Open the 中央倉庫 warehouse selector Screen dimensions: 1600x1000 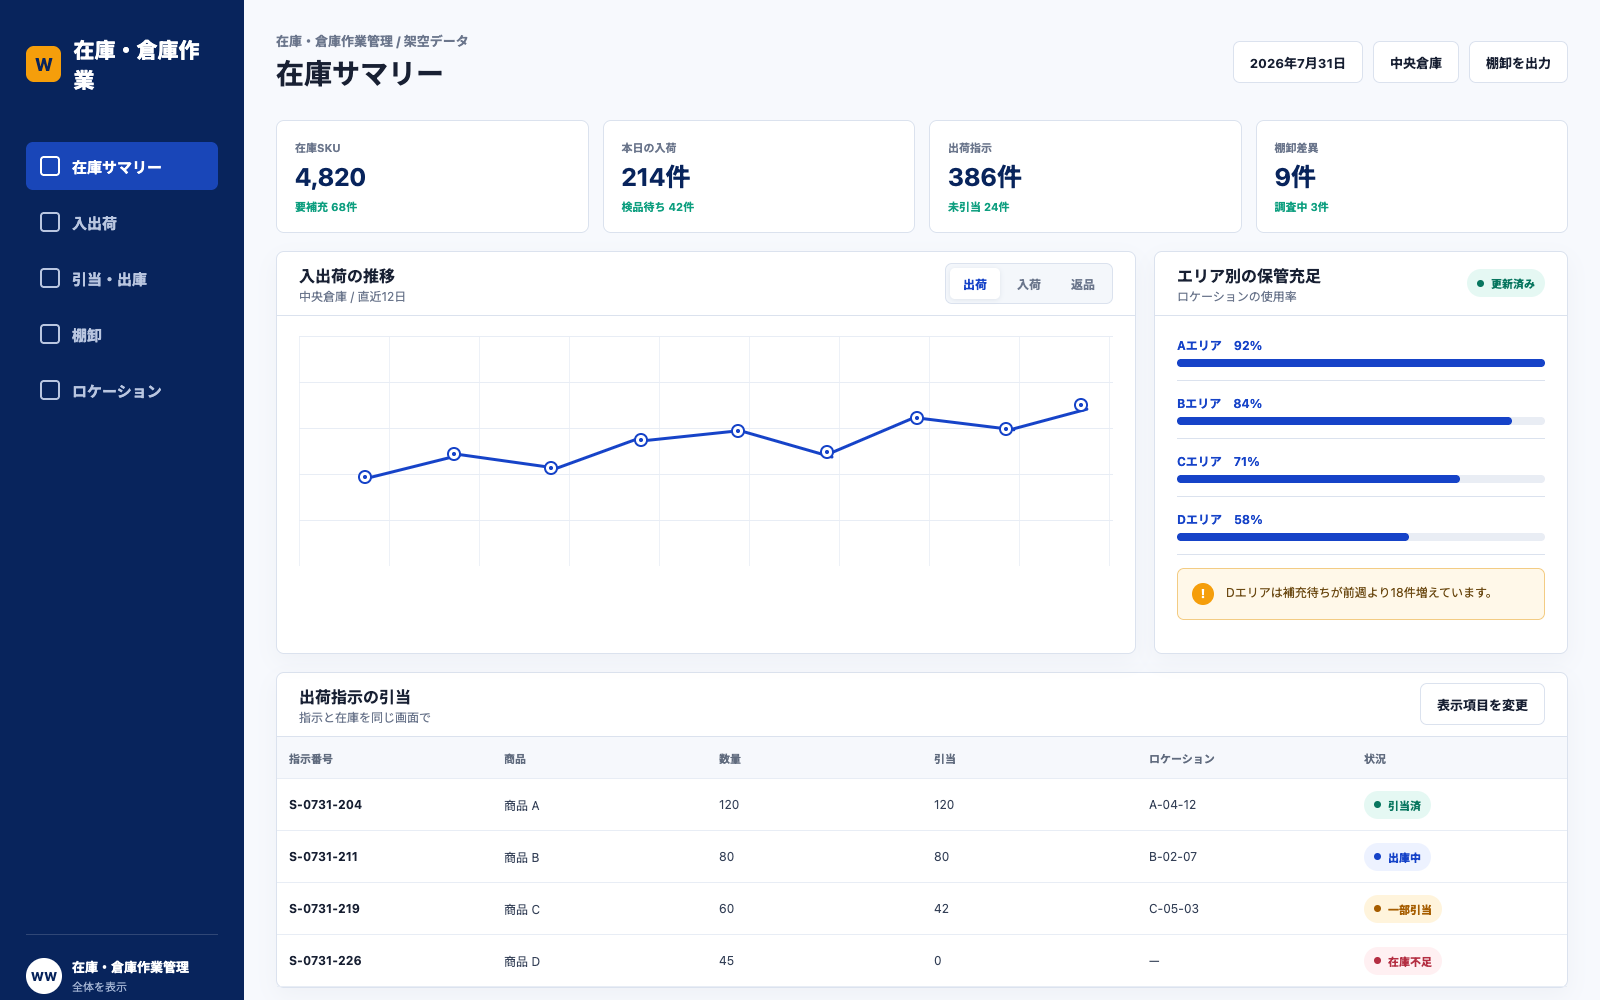pyautogui.click(x=1416, y=62)
